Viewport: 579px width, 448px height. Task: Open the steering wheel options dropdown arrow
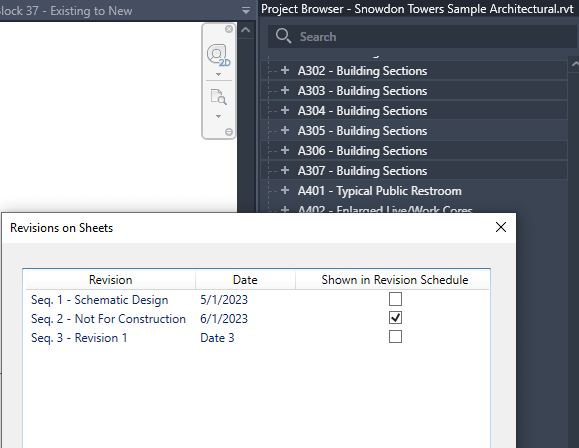click(x=218, y=74)
